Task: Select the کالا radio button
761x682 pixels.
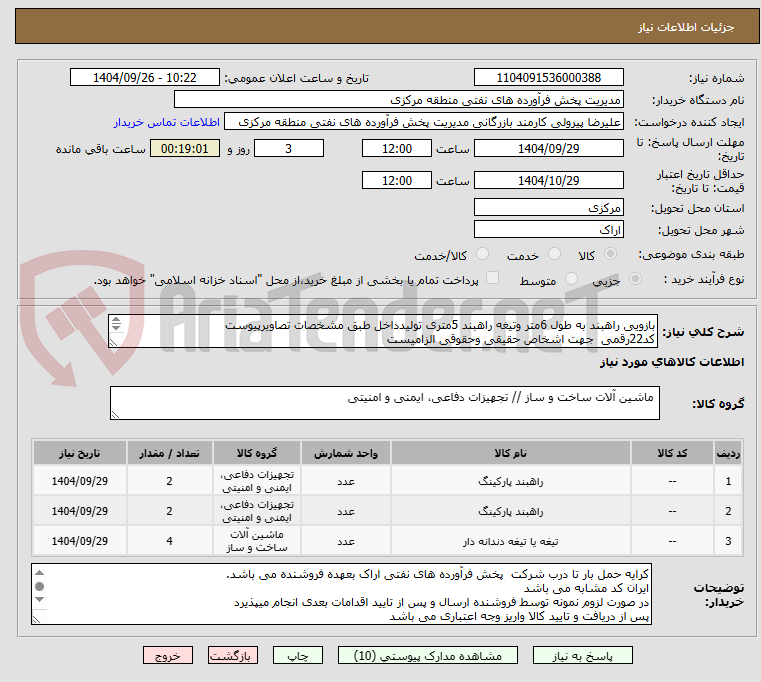Action: pyautogui.click(x=611, y=254)
